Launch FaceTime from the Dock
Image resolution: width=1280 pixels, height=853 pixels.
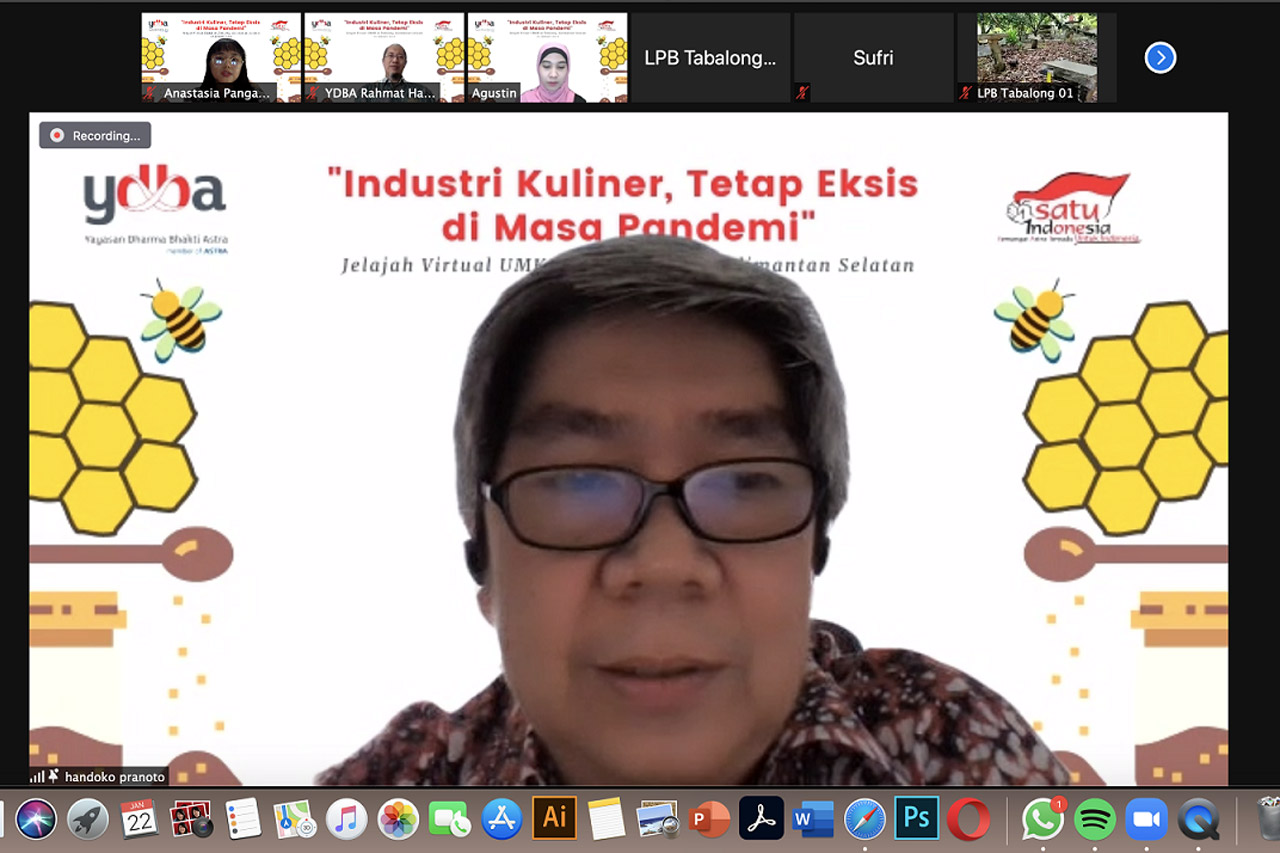[450, 820]
